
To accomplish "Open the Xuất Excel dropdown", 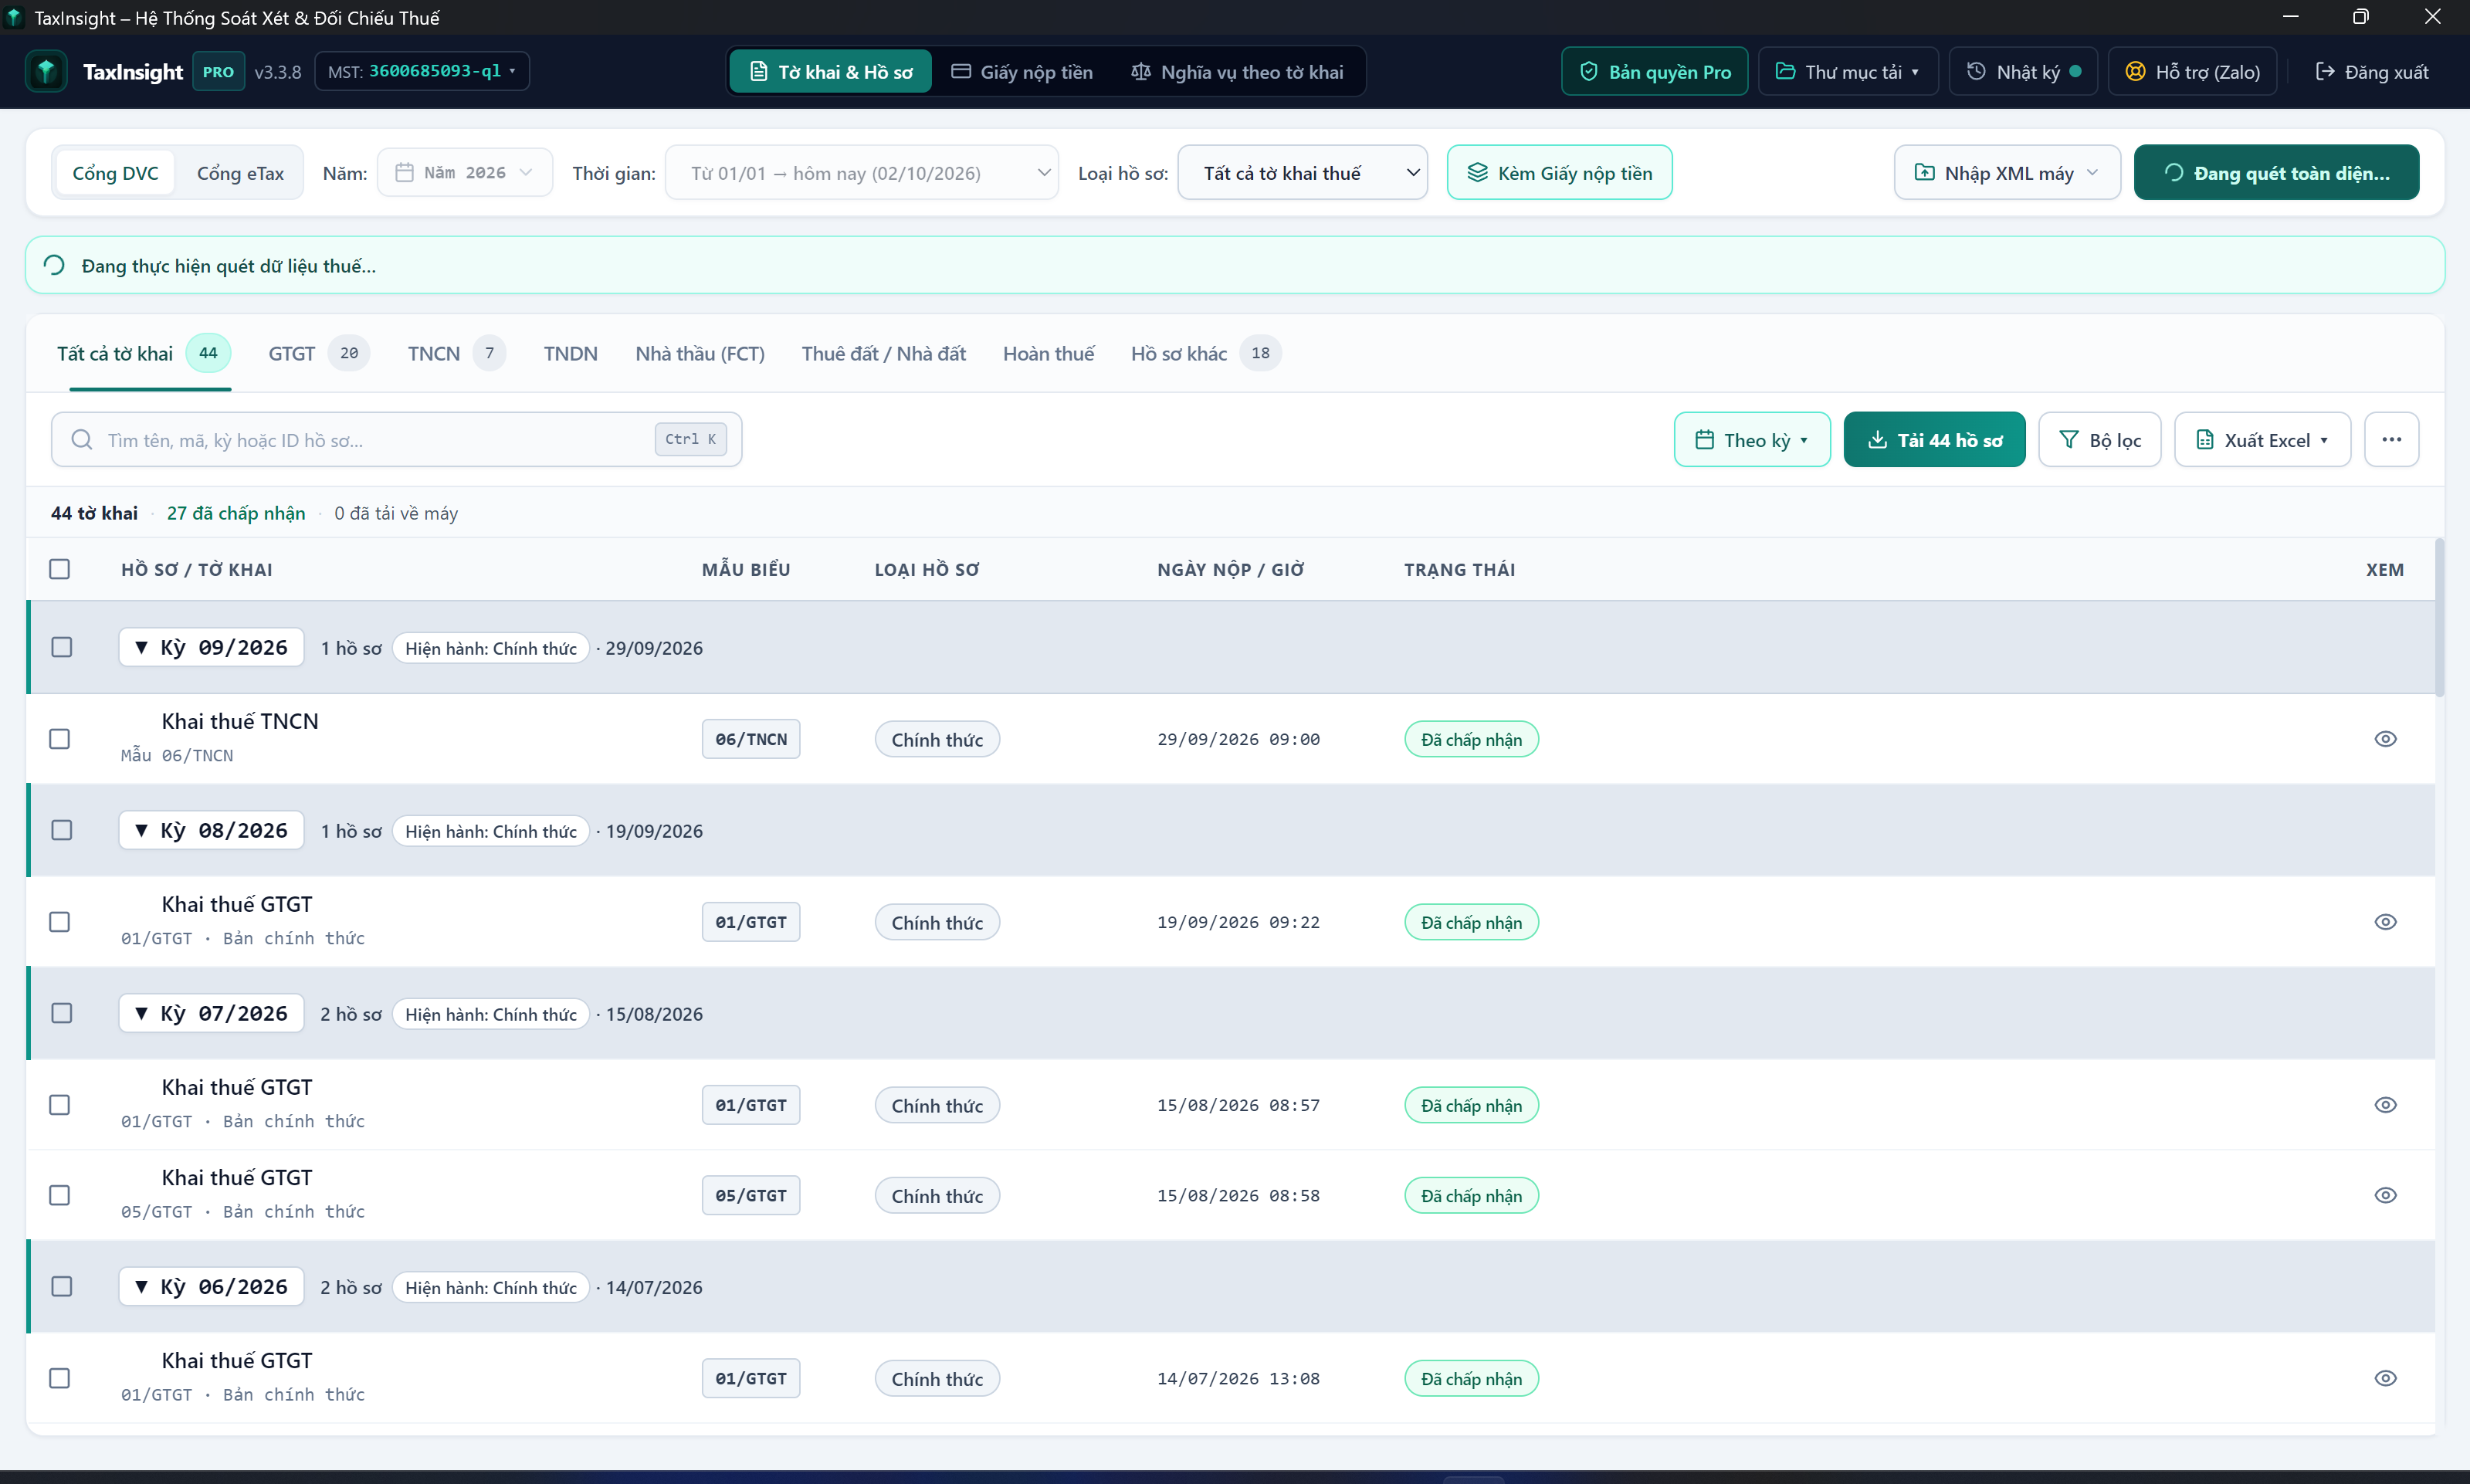I will [2262, 440].
